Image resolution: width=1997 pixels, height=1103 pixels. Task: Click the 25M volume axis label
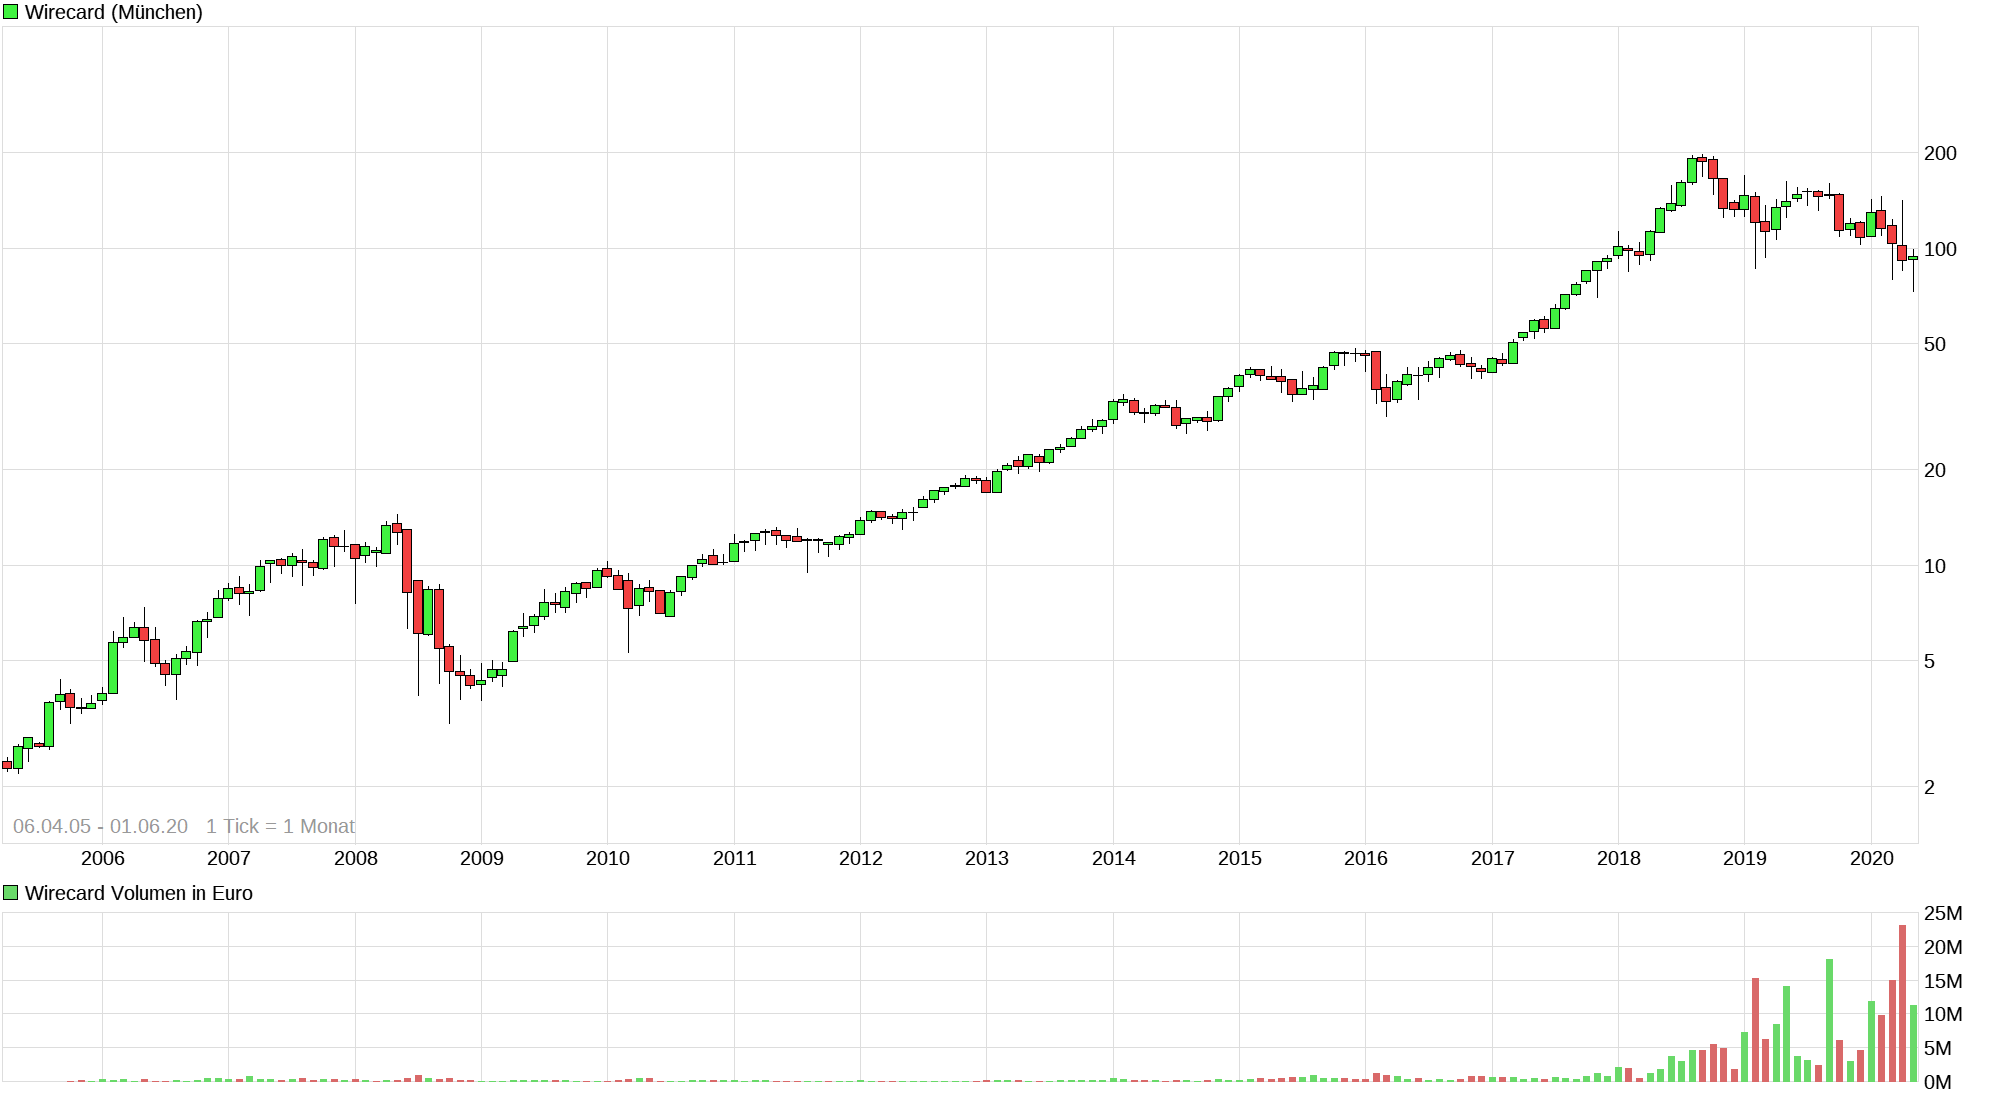point(1943,913)
